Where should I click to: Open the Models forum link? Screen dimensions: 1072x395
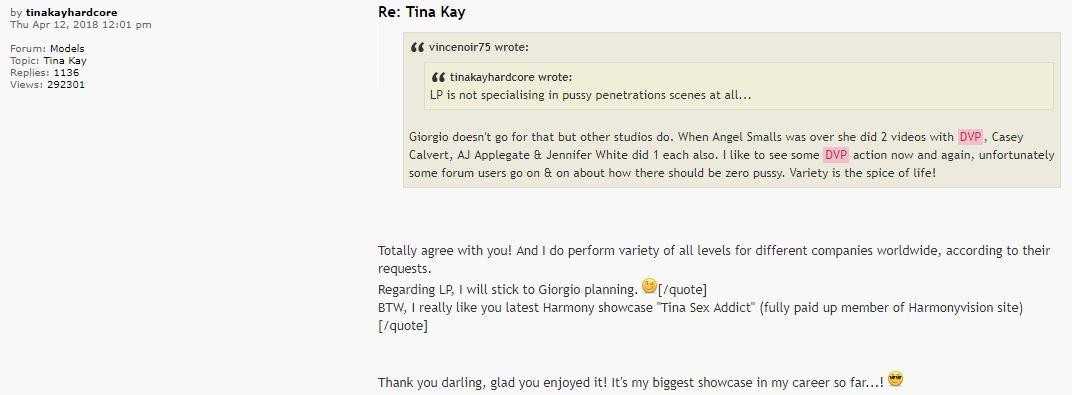[x=67, y=49]
